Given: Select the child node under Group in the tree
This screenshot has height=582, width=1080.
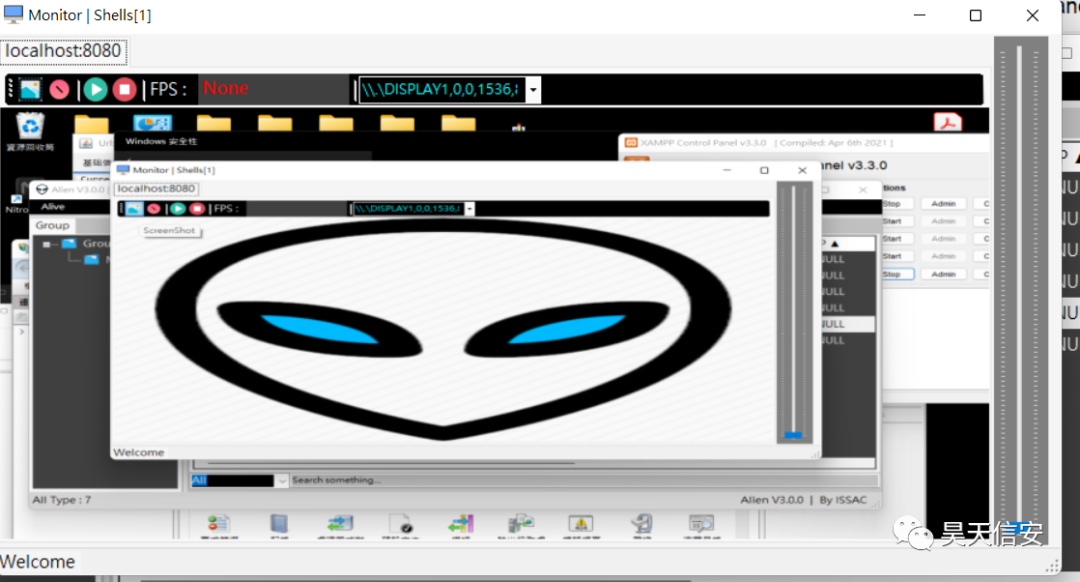Looking at the screenshot, I should pyautogui.click(x=92, y=260).
